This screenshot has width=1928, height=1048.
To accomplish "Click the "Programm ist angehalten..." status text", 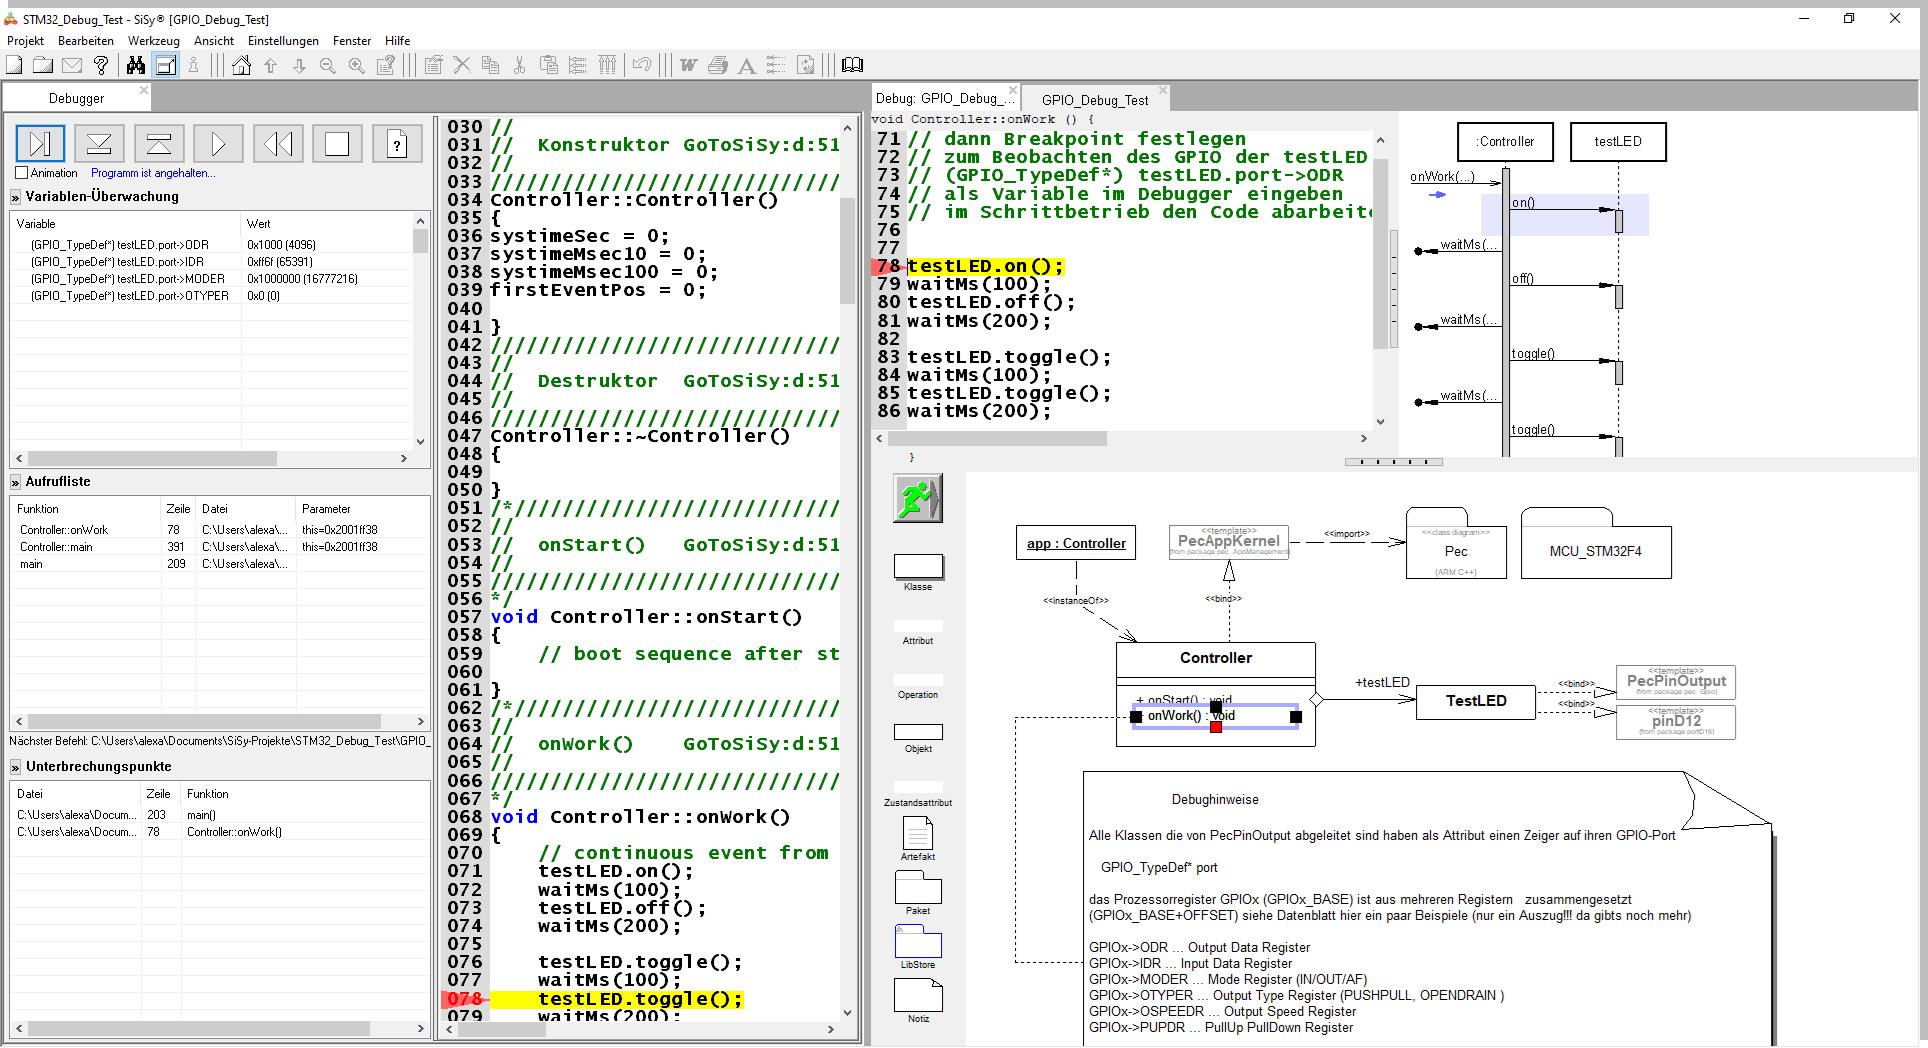I will (x=153, y=173).
